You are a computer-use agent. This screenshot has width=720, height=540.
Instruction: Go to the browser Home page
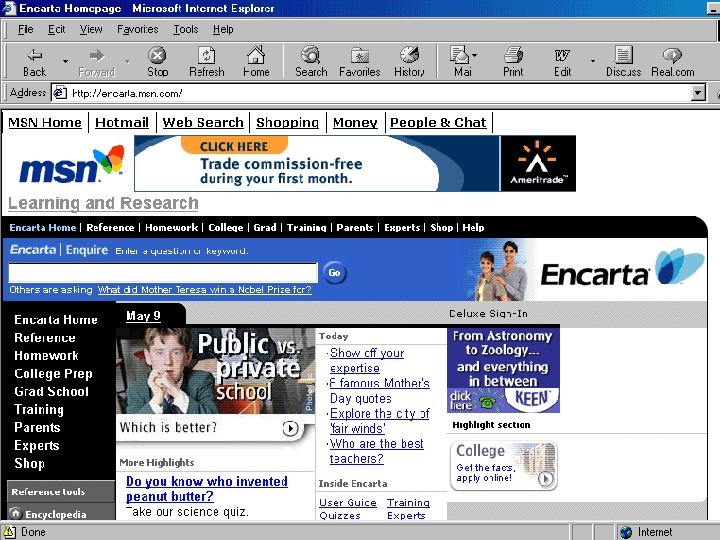pyautogui.click(x=256, y=62)
